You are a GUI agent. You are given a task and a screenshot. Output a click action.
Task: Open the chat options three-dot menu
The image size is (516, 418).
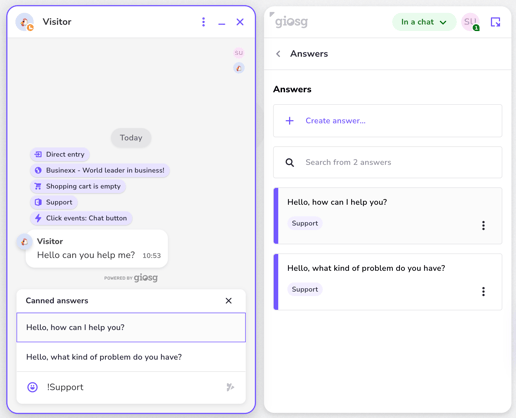tap(203, 22)
